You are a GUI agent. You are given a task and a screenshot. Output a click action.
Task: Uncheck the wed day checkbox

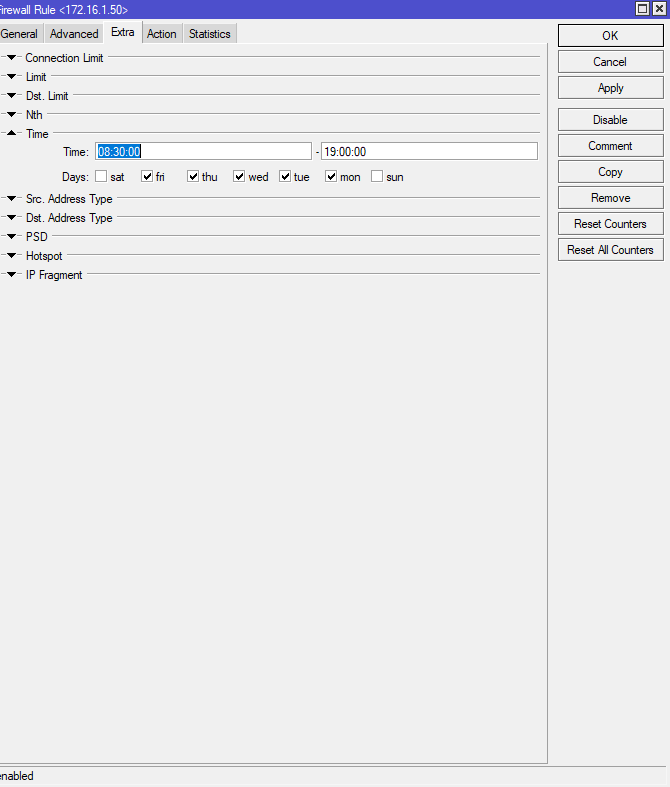coord(239,177)
